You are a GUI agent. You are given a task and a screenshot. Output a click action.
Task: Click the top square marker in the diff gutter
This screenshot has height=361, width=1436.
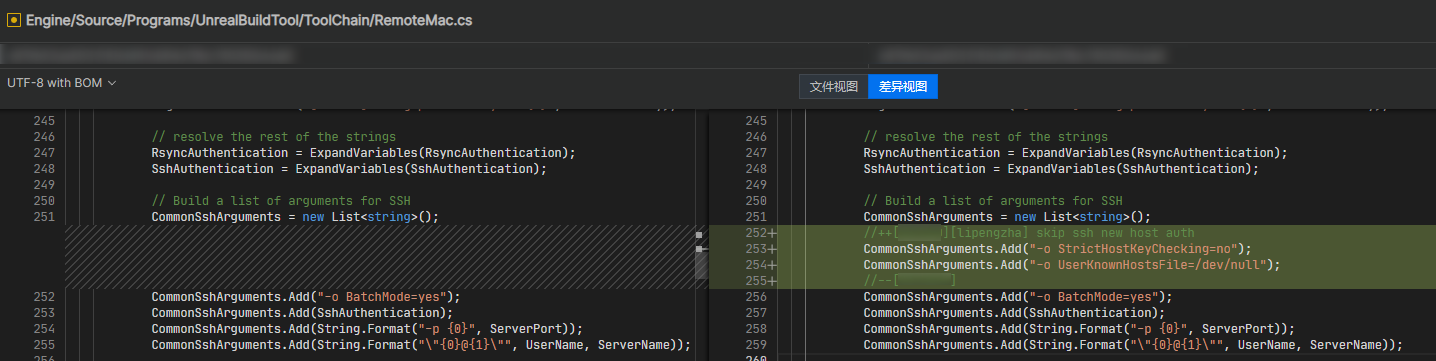[700, 235]
